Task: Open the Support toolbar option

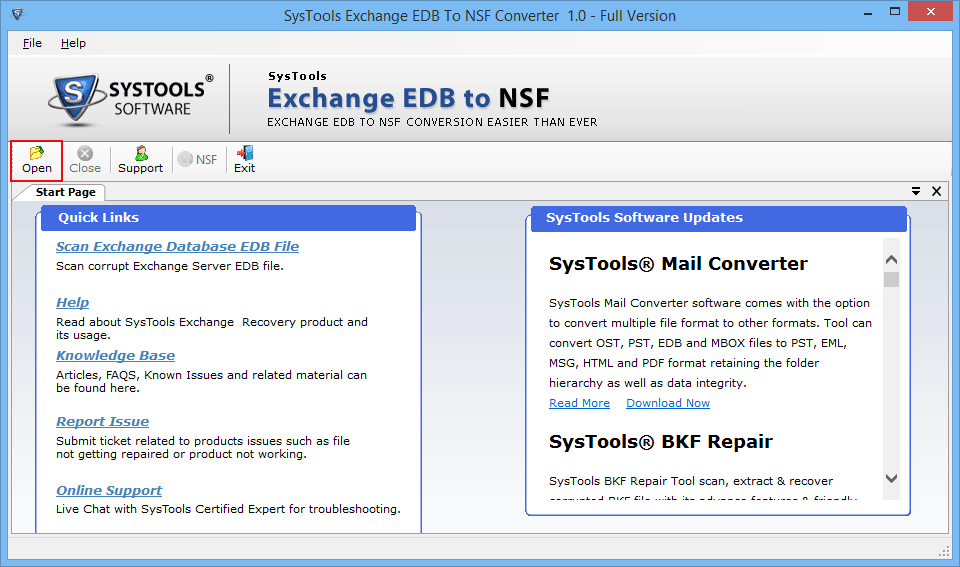Action: pos(140,160)
